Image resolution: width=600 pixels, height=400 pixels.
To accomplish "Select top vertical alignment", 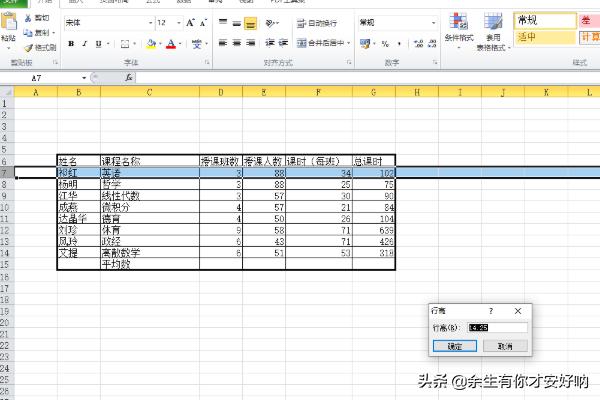I will pyautogui.click(x=223, y=23).
